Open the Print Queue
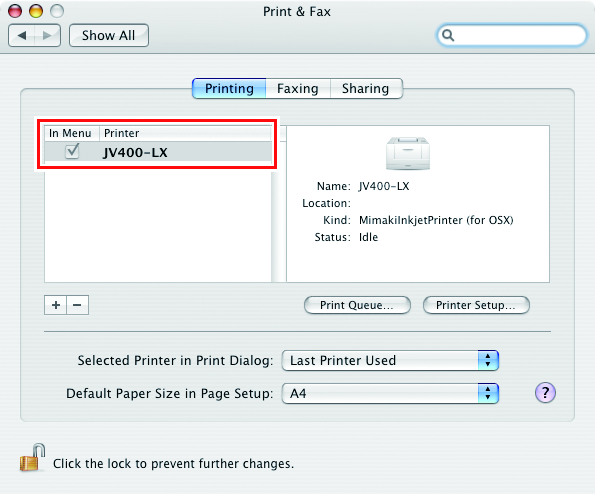 coord(357,305)
